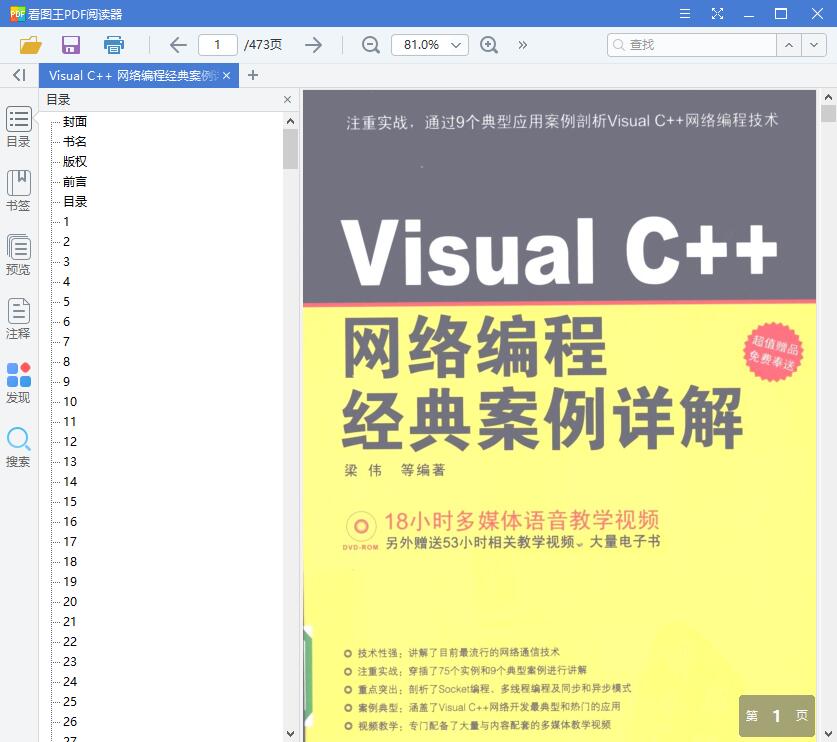Find the previous search result with the up arrow
The height and width of the screenshot is (742, 837).
(789, 45)
